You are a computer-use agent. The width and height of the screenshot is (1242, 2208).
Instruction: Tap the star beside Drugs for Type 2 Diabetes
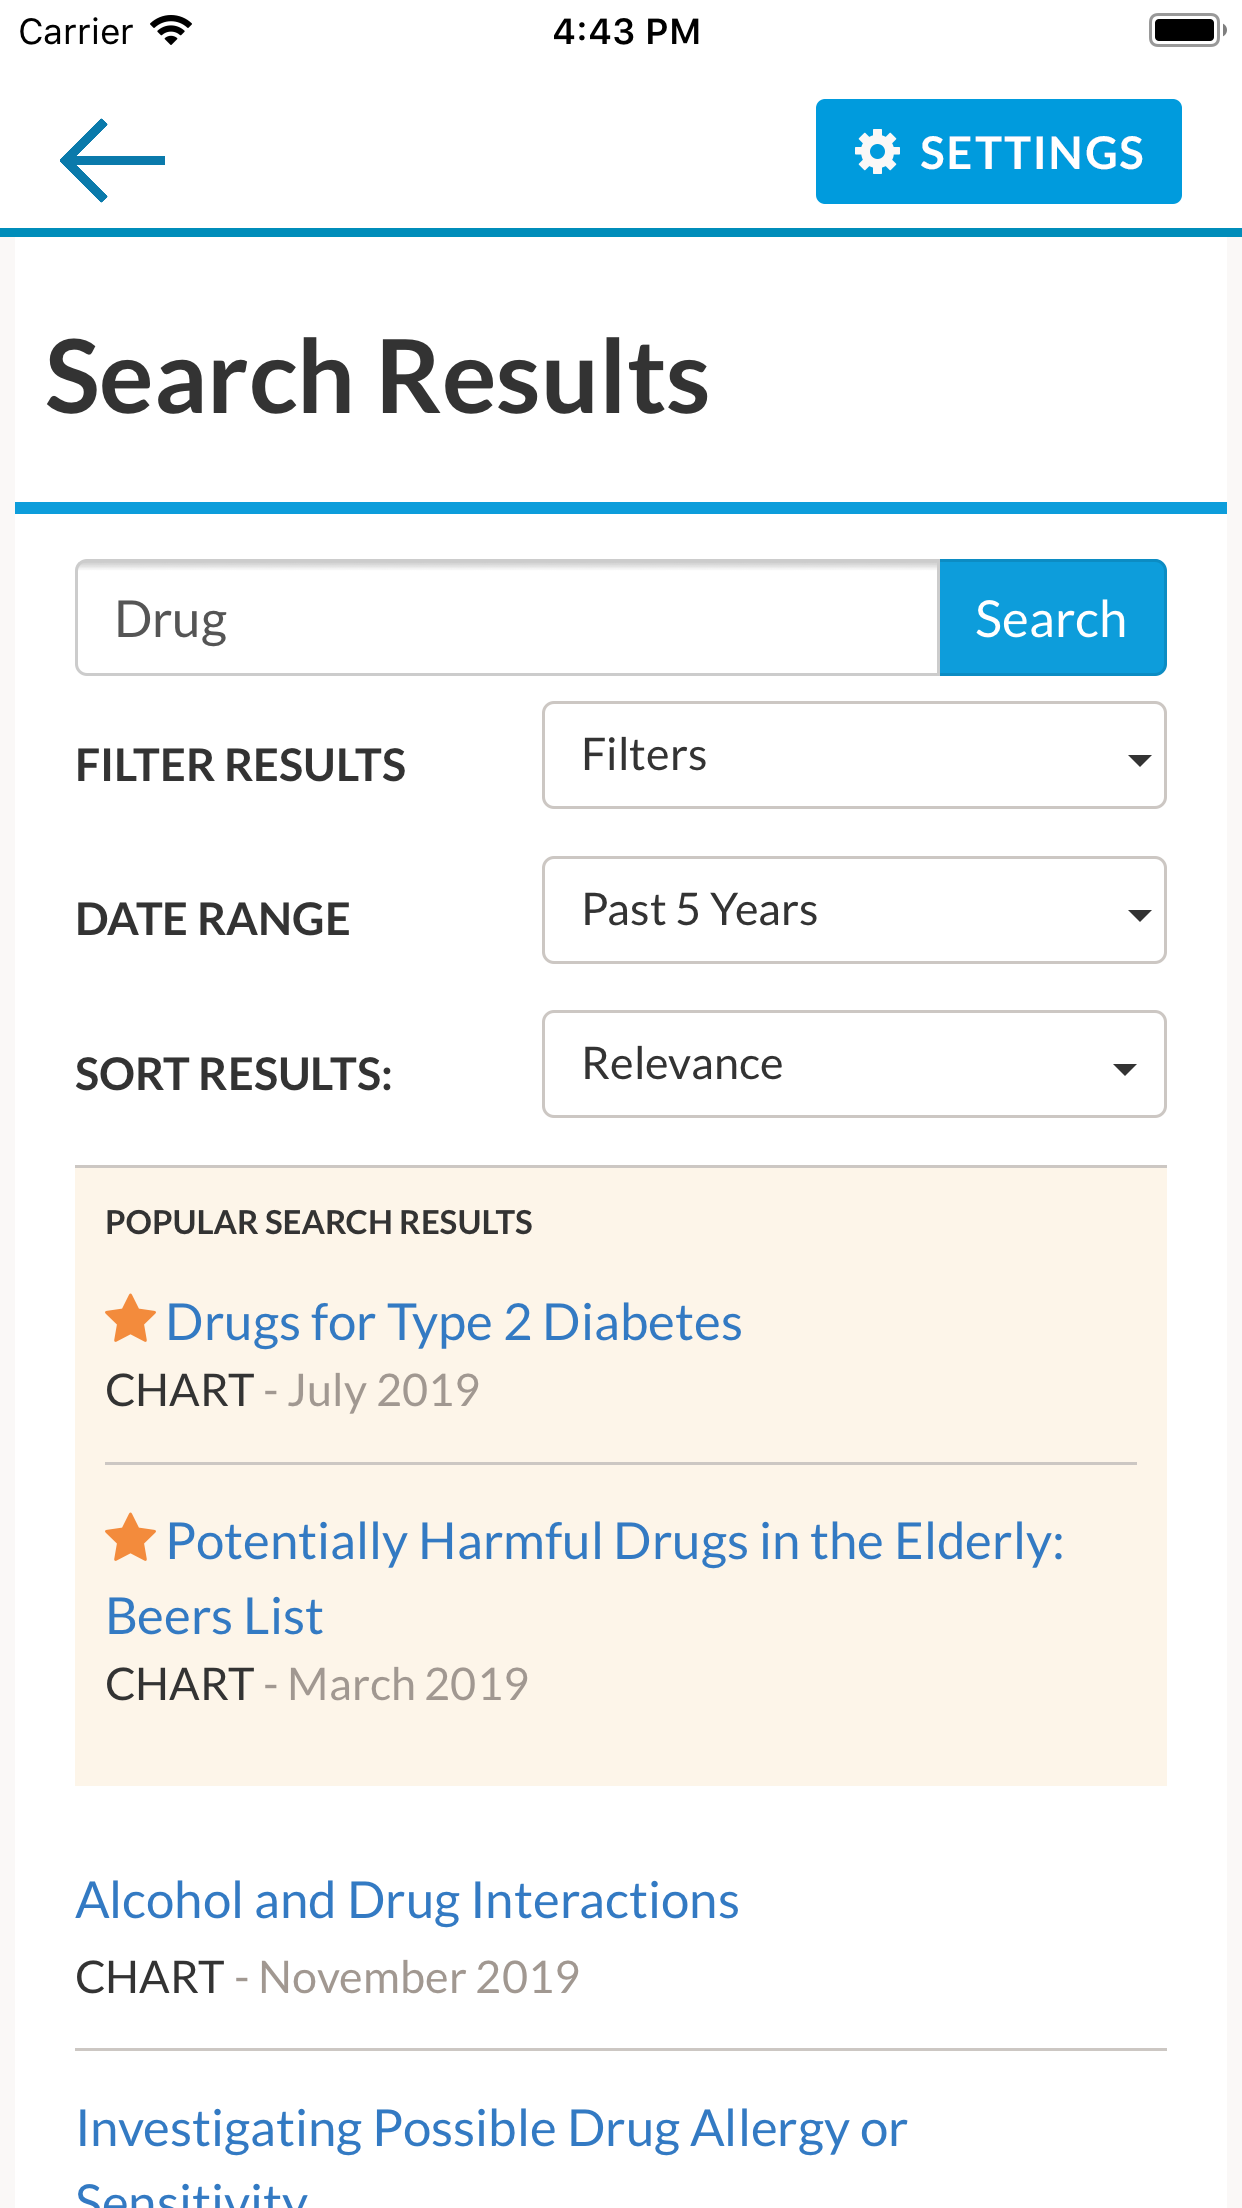pyautogui.click(x=131, y=1319)
